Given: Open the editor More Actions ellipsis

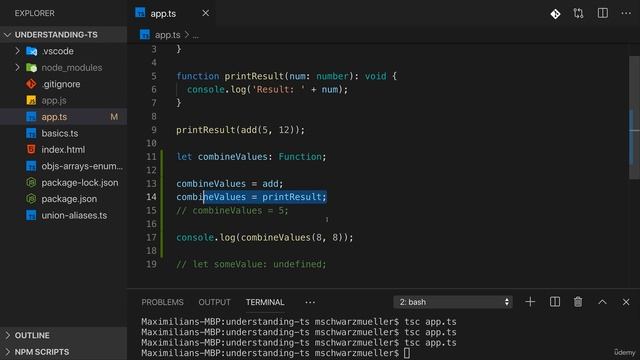Looking at the screenshot, I should (626, 13).
